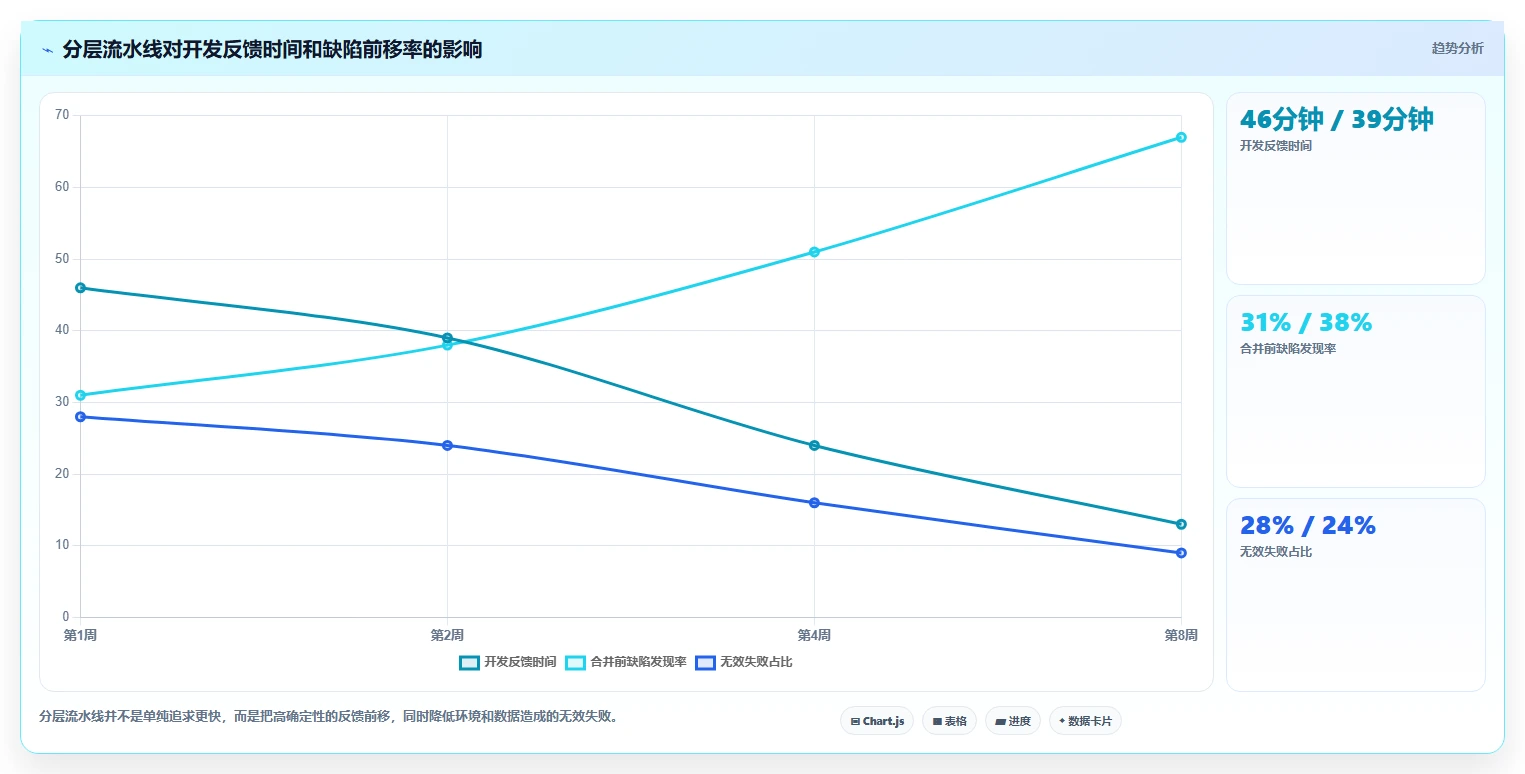1525x774 pixels.
Task: Click the footnote sentence below the chart
Action: click(328, 717)
